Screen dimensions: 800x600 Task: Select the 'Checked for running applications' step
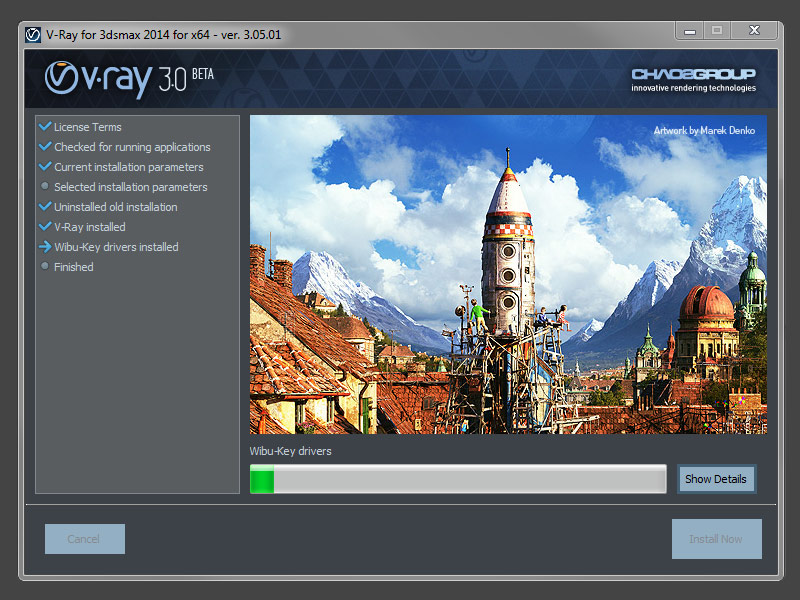pos(132,147)
